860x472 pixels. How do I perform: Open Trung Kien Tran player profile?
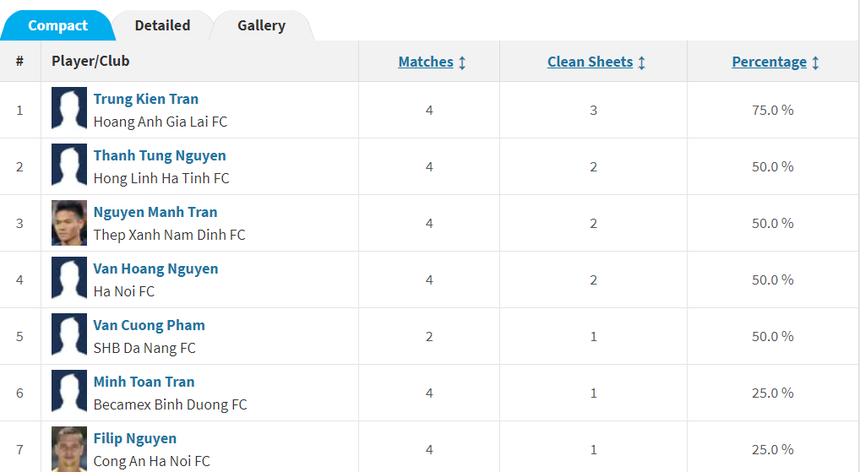tap(146, 99)
